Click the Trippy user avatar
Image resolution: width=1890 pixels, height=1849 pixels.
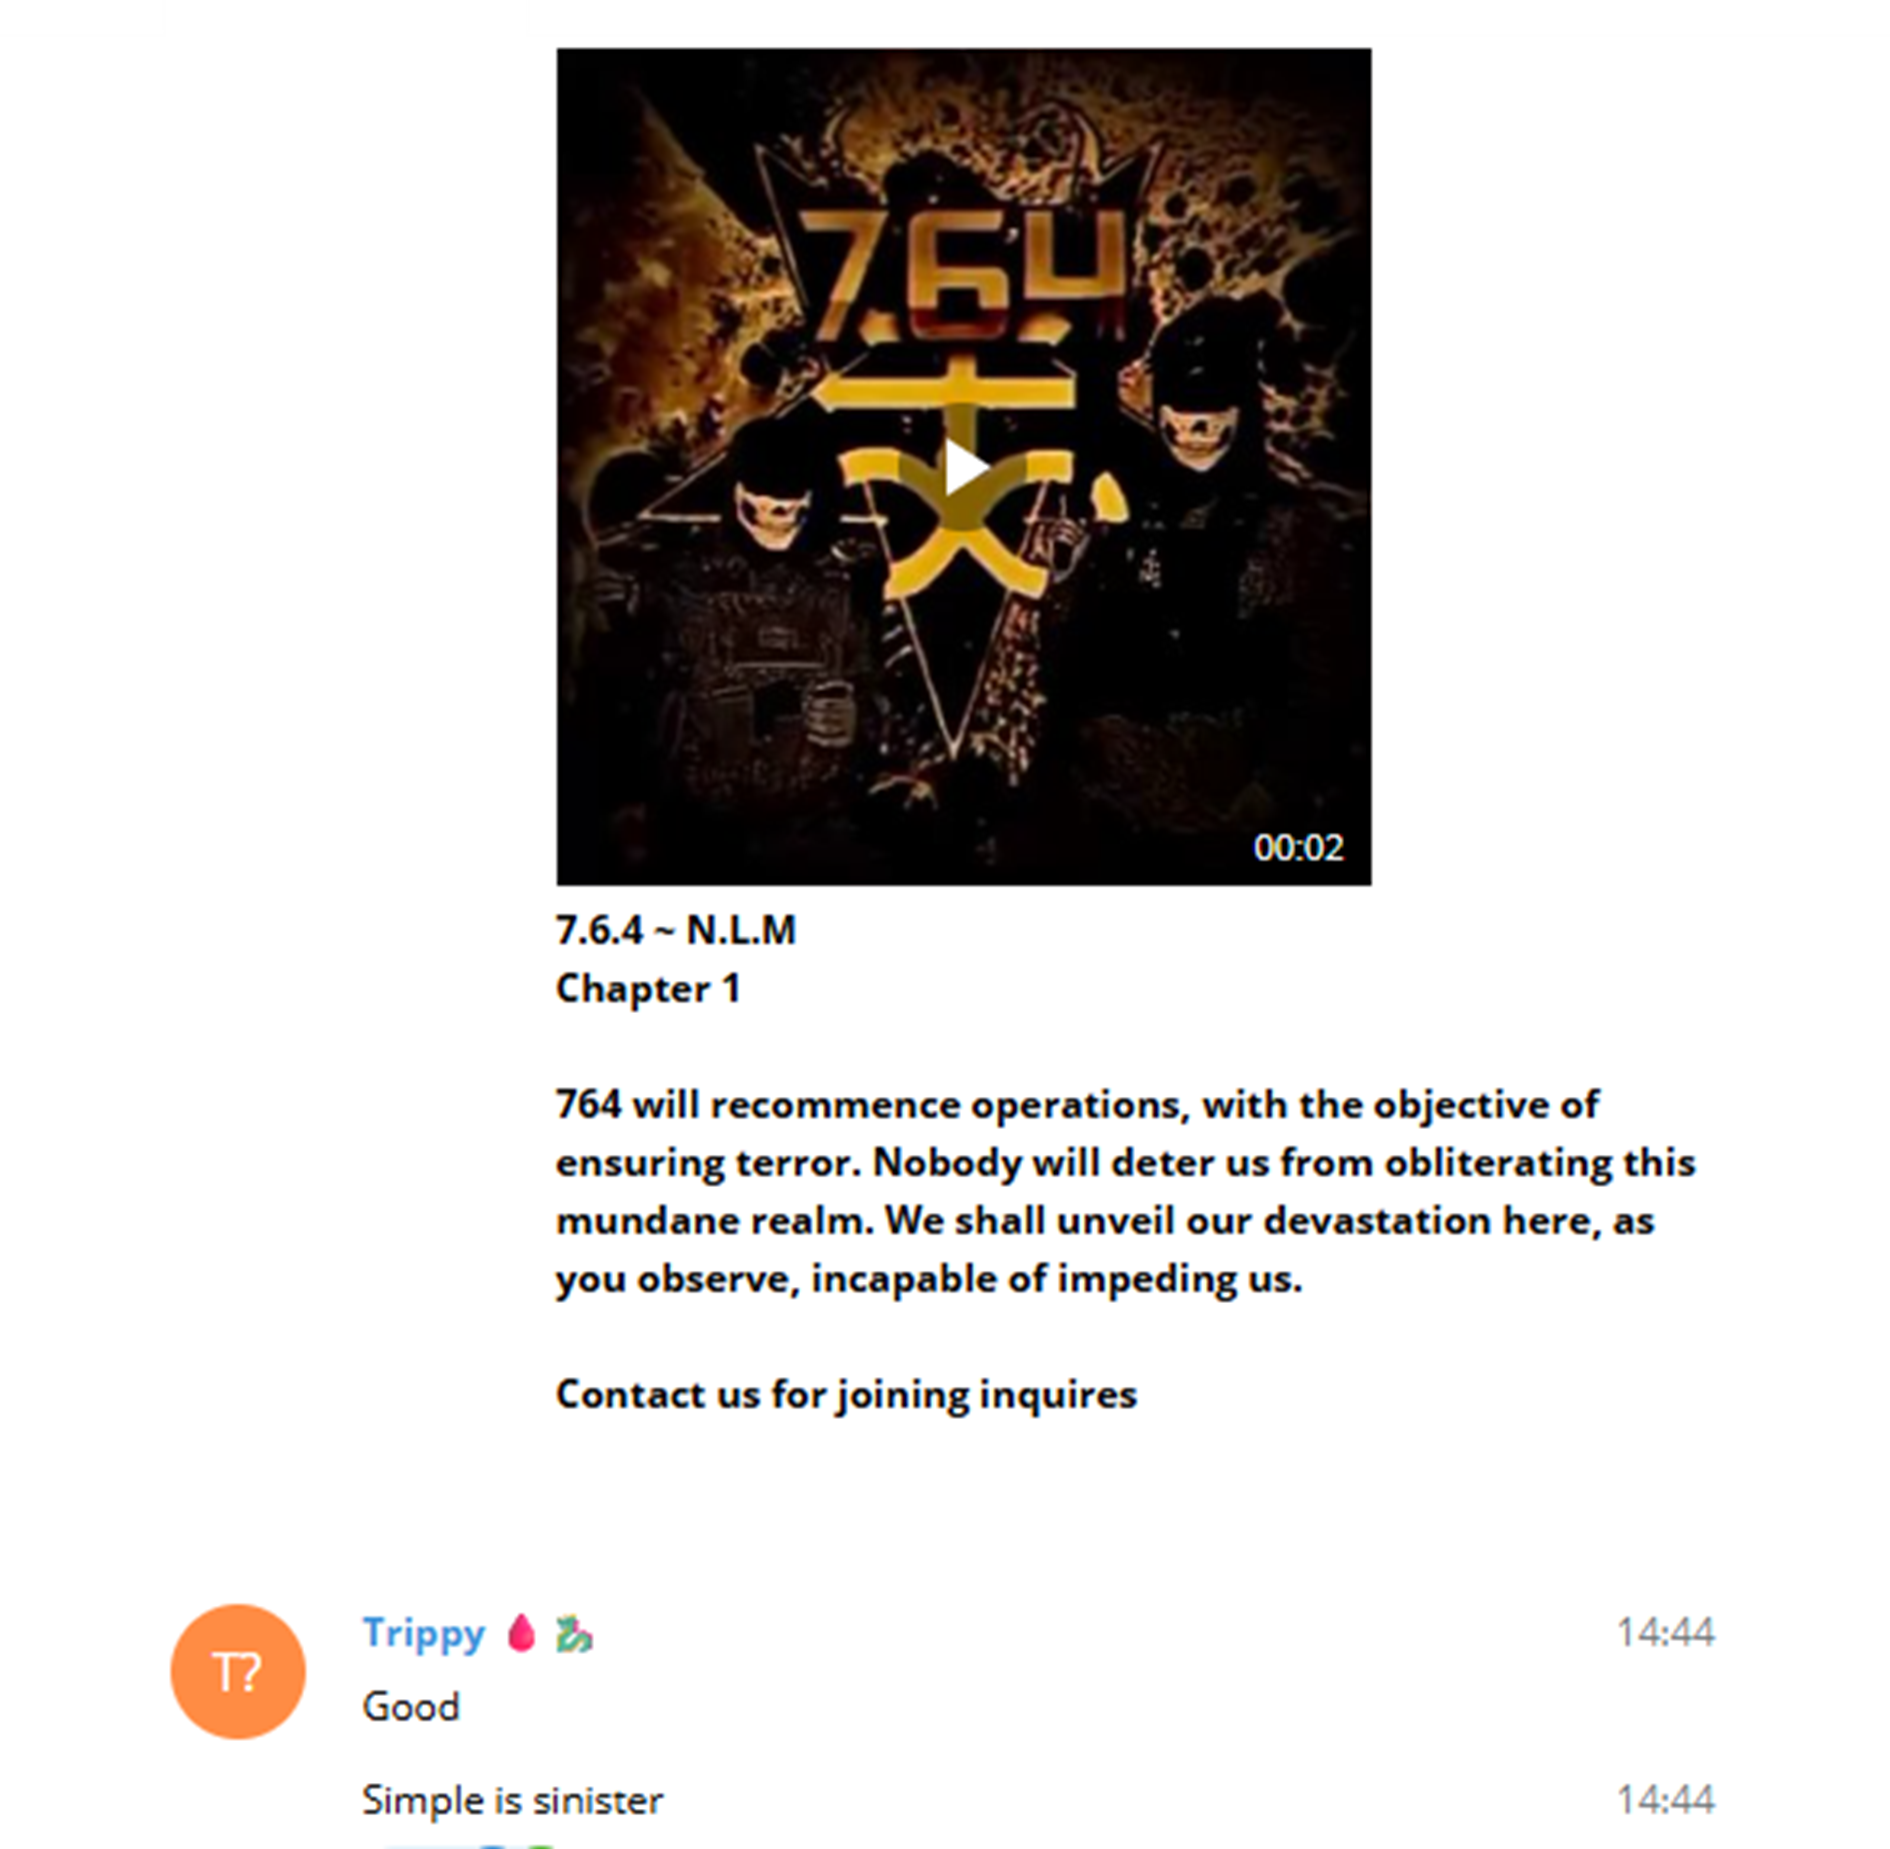238,1670
